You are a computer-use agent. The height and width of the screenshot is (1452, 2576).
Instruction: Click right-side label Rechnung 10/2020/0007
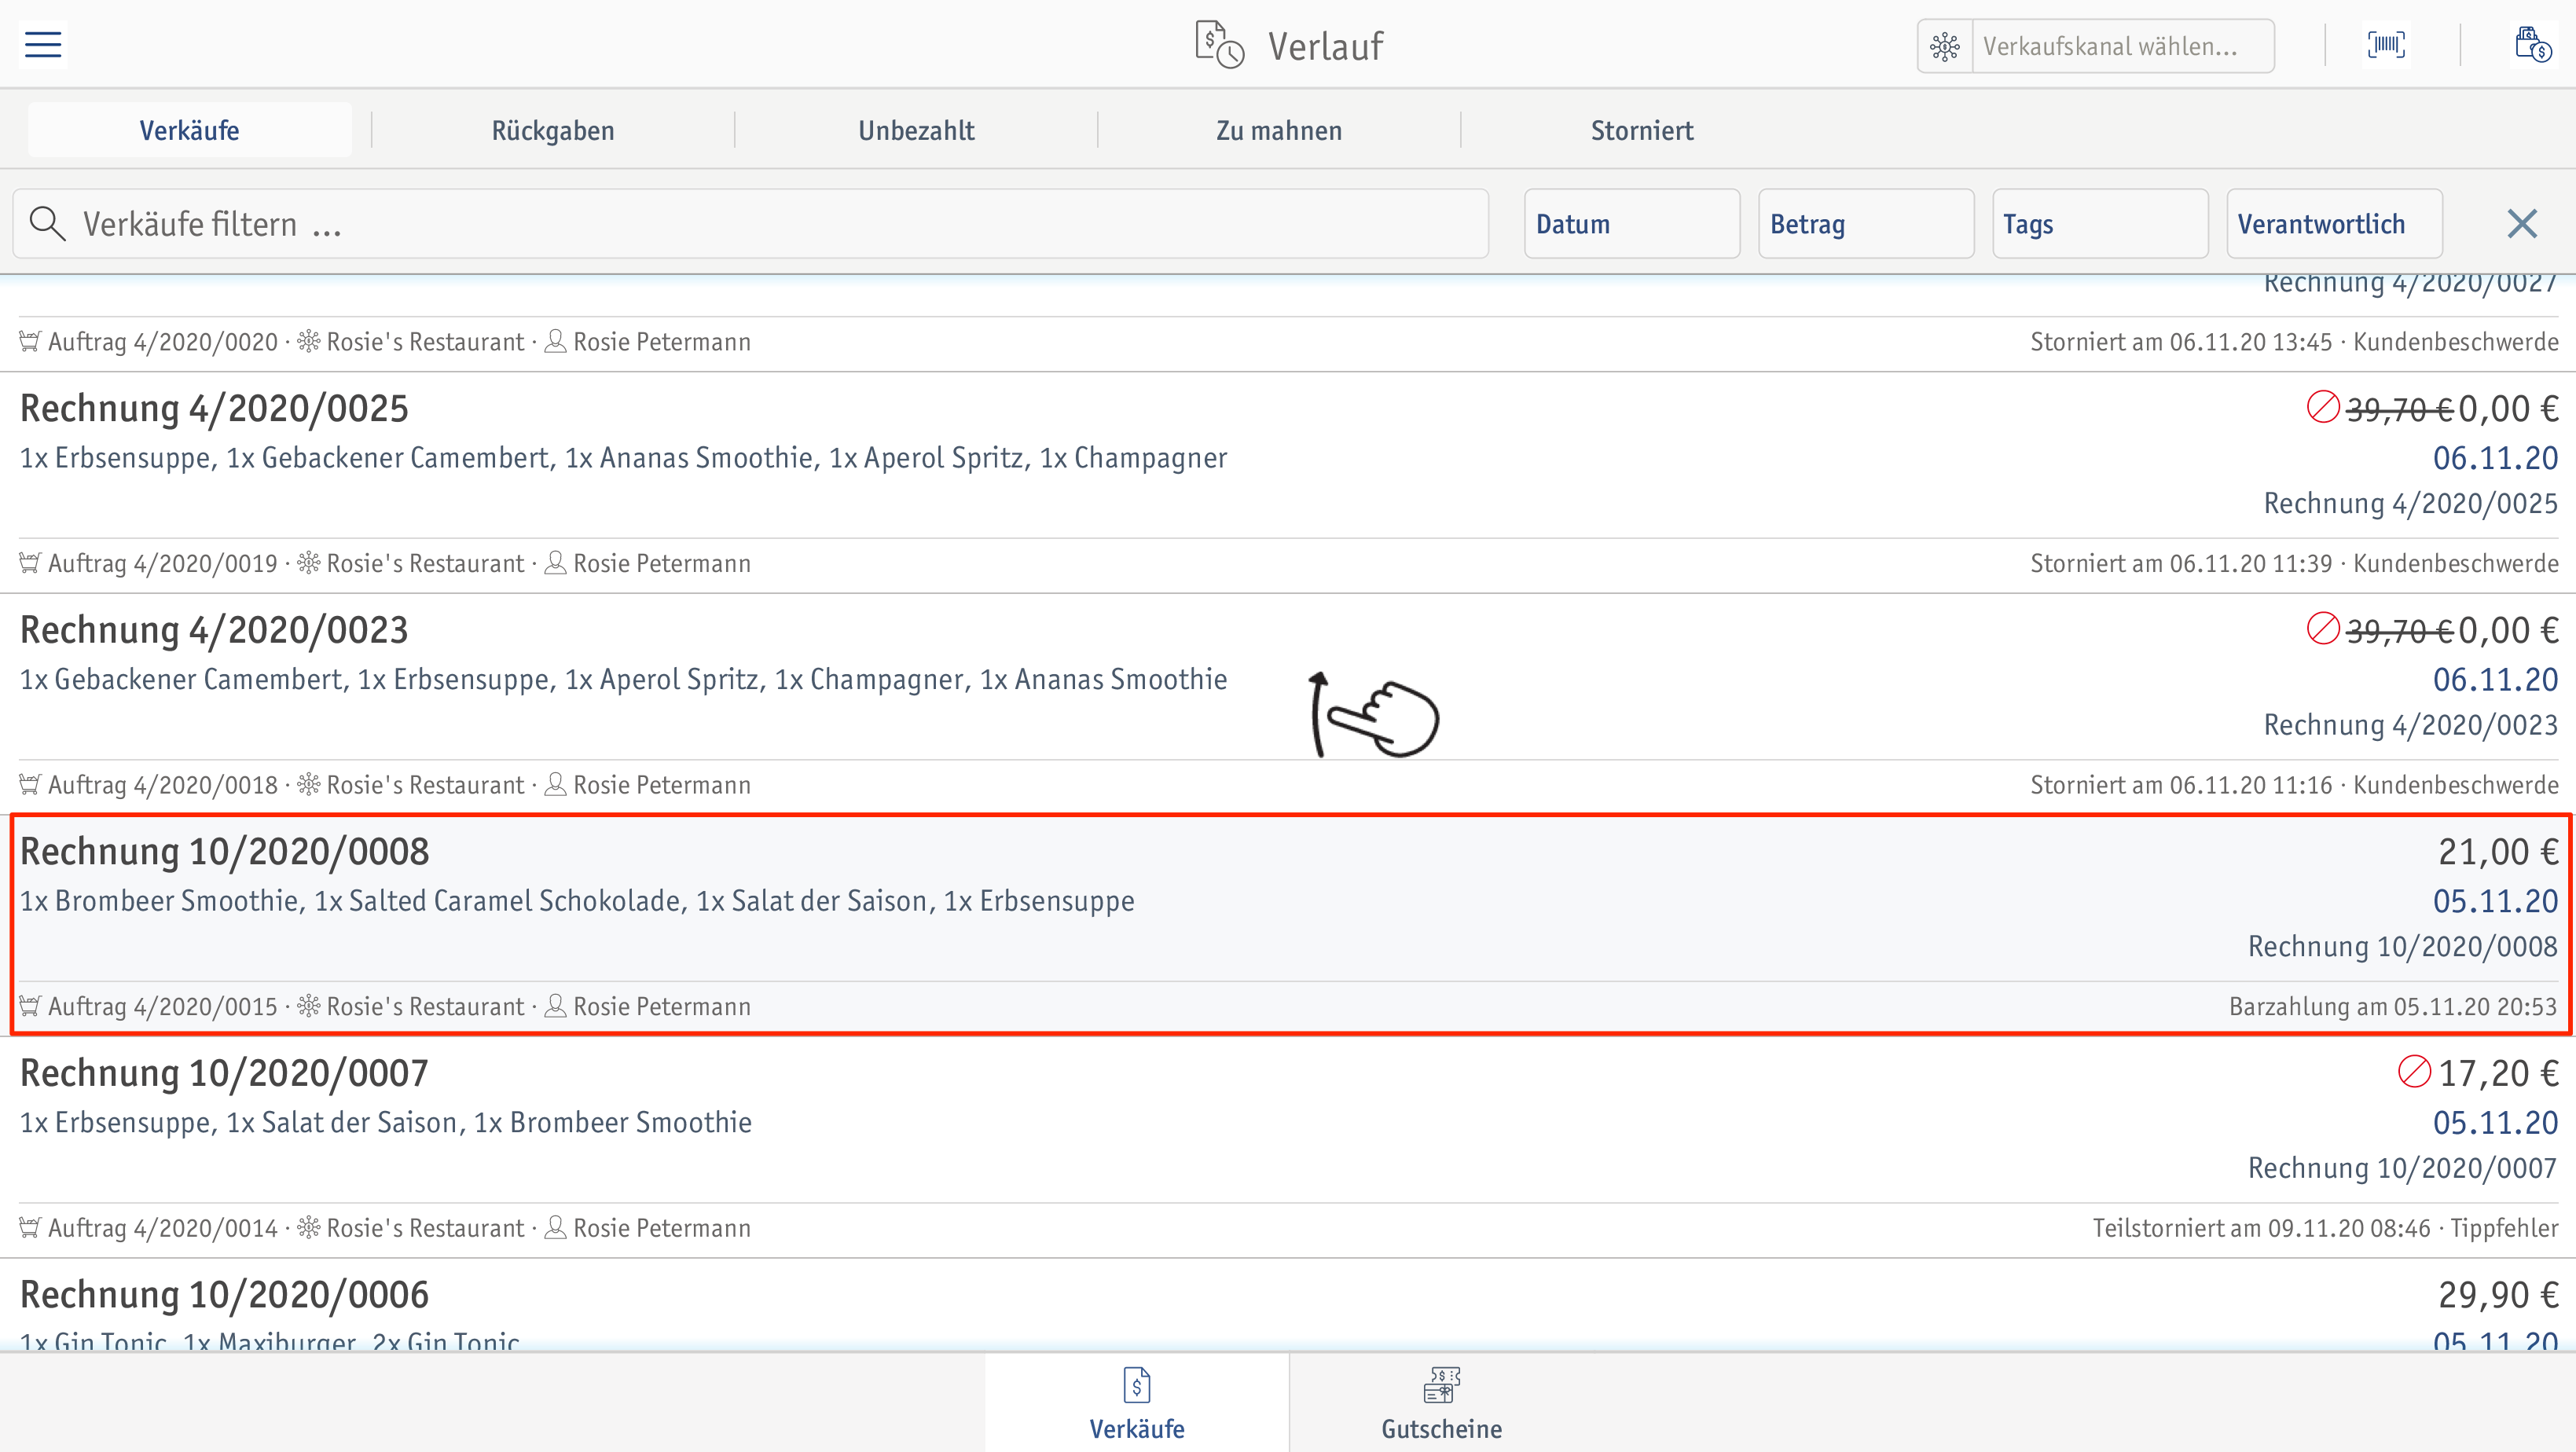[2403, 1168]
